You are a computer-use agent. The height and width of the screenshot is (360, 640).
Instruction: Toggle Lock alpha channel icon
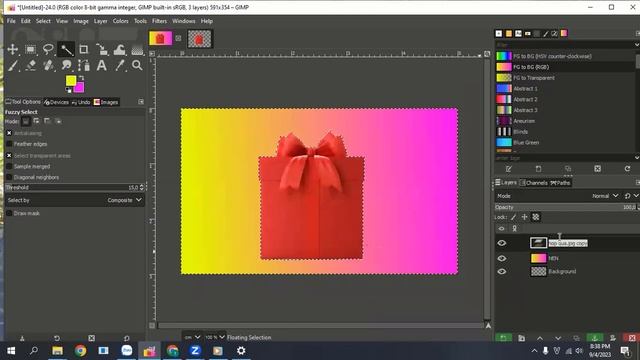coord(536,217)
